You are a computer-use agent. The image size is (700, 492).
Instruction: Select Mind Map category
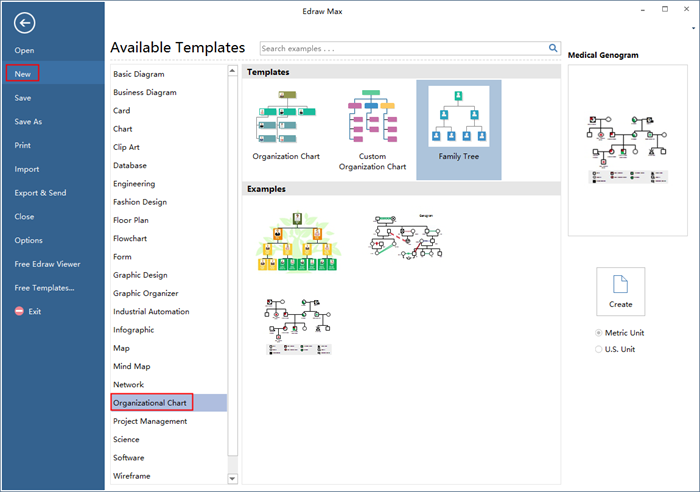(x=132, y=367)
